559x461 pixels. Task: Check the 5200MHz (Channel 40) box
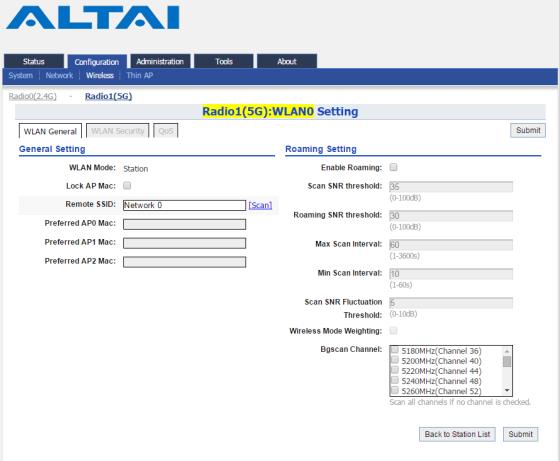[395, 360]
